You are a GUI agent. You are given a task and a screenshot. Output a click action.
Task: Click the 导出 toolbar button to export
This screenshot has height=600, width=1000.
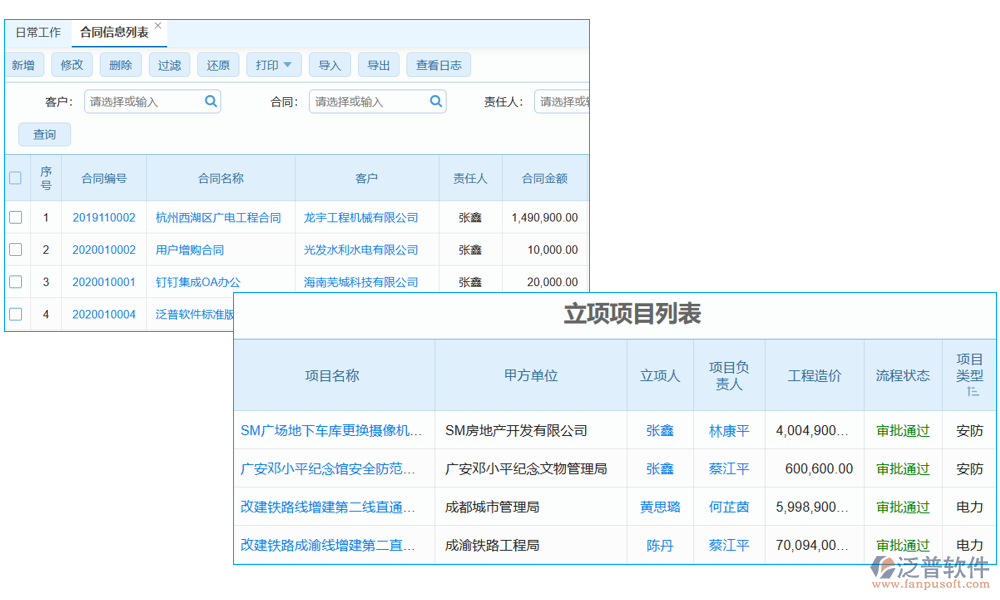pyautogui.click(x=378, y=64)
